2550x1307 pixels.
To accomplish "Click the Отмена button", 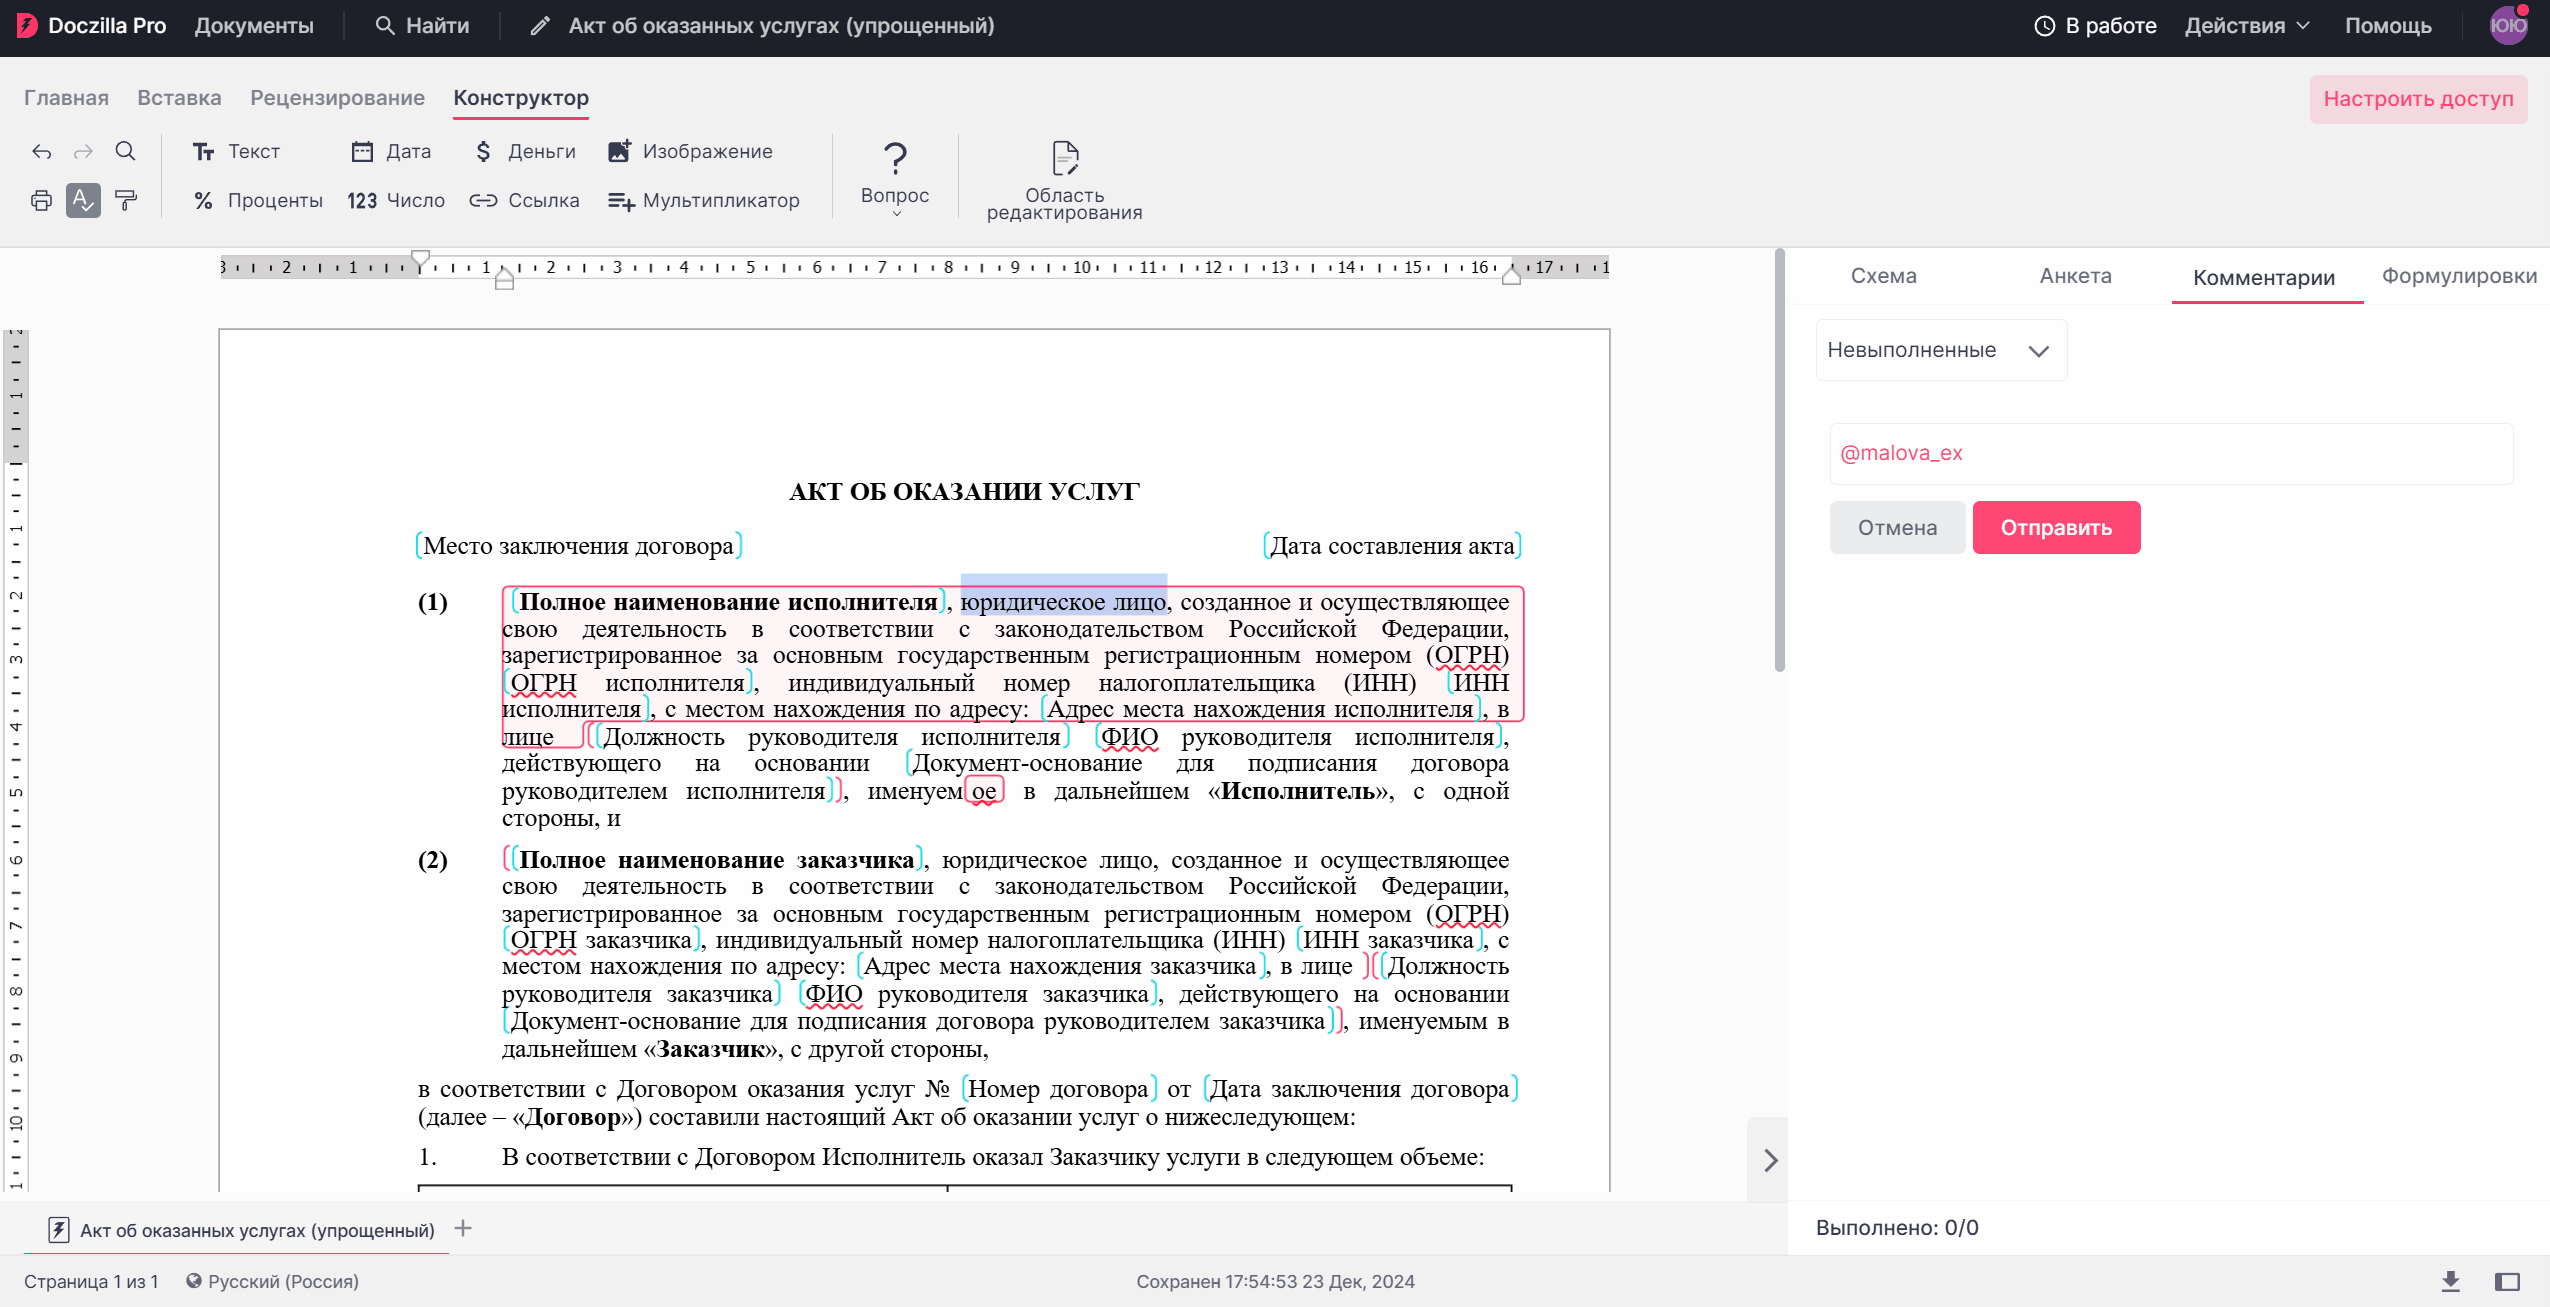I will click(x=1897, y=527).
